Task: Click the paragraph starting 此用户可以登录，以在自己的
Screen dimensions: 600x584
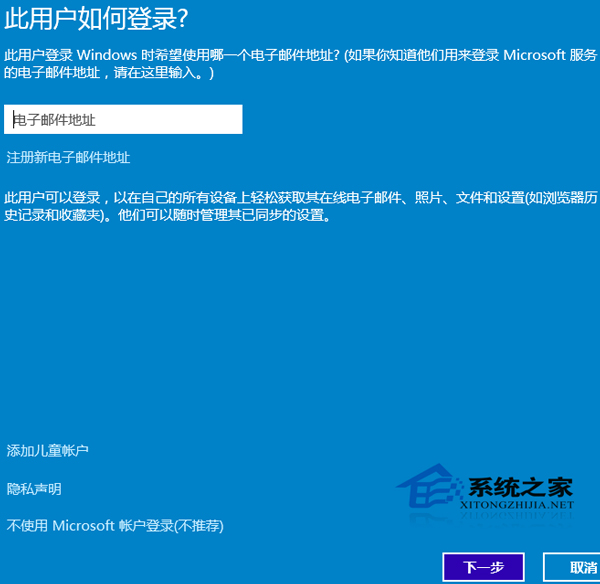Action: (300, 206)
